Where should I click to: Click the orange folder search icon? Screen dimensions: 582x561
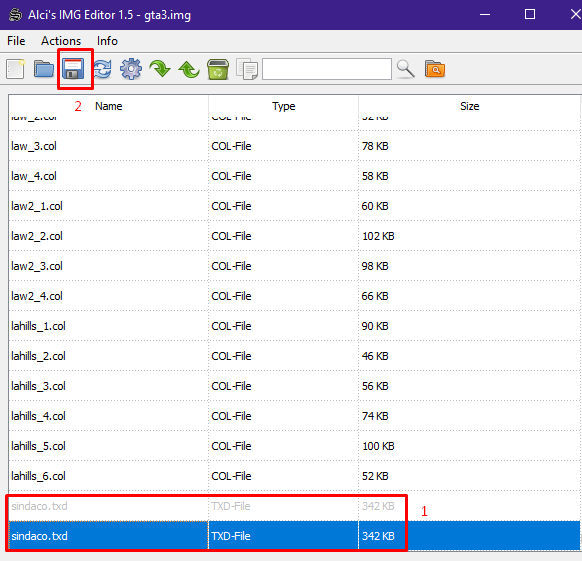point(435,69)
